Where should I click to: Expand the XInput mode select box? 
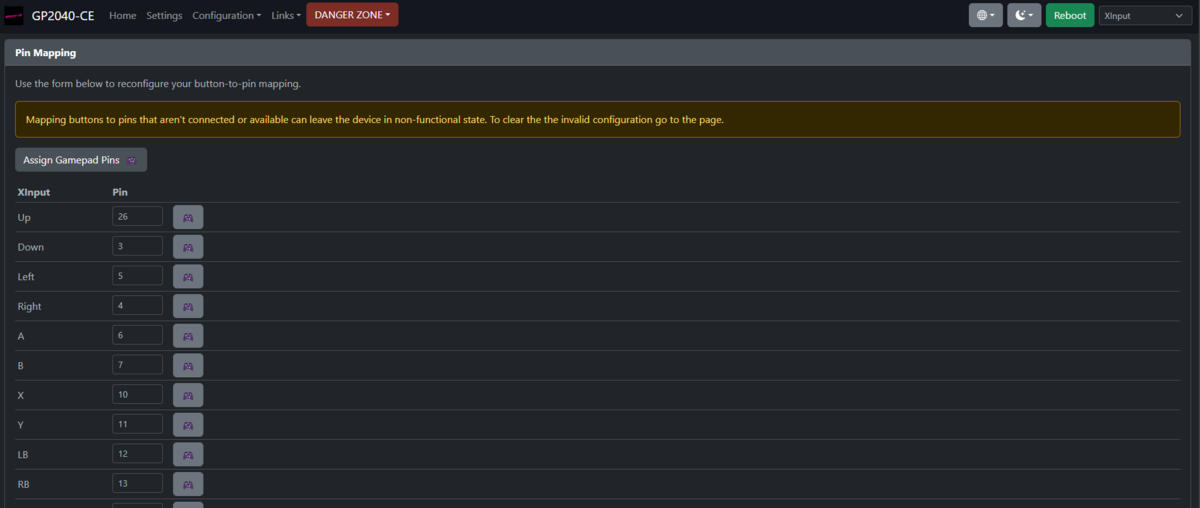[x=1143, y=15]
